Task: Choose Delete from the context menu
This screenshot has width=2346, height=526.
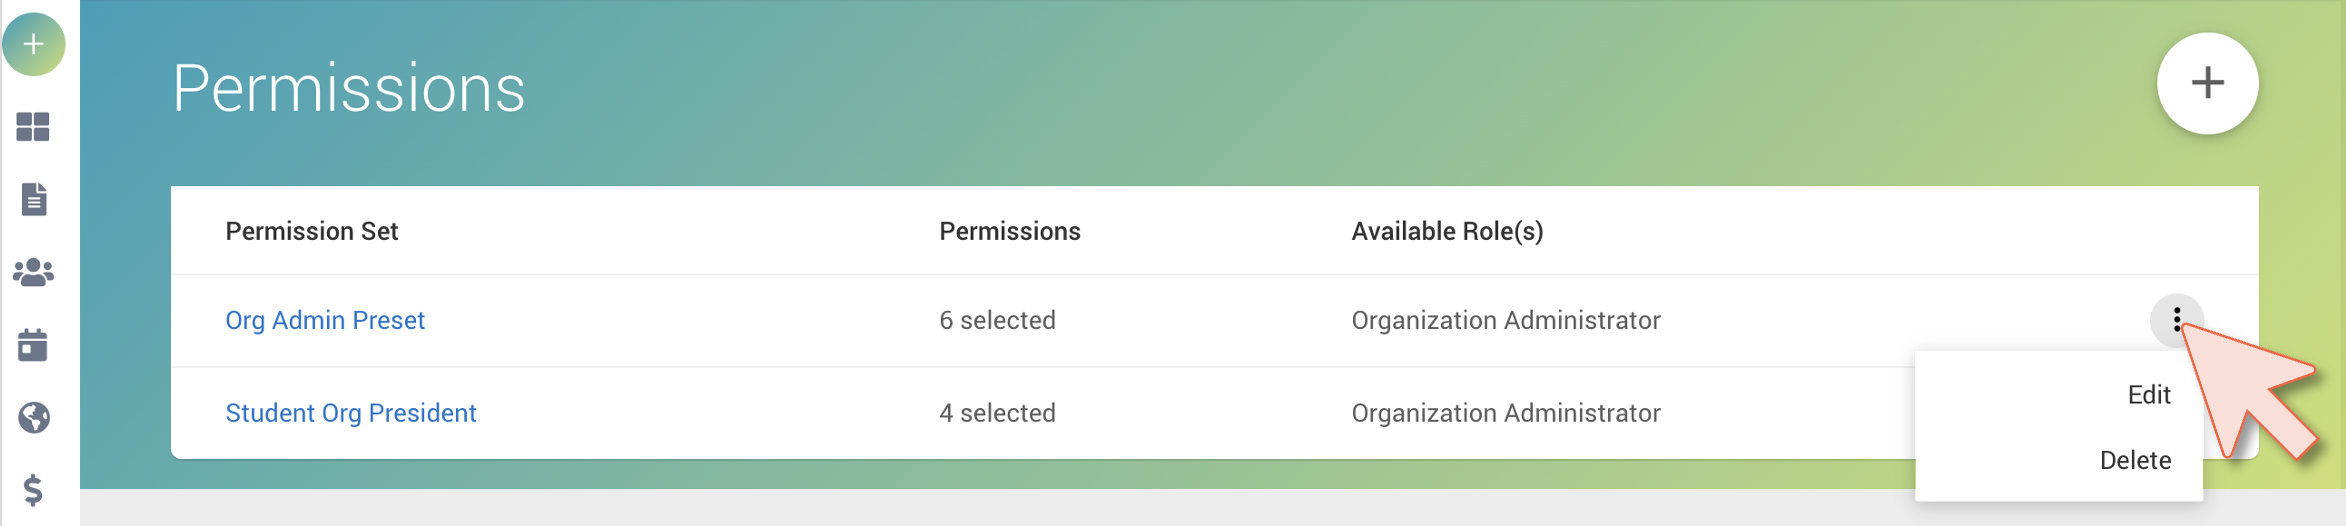Action: point(2135,460)
